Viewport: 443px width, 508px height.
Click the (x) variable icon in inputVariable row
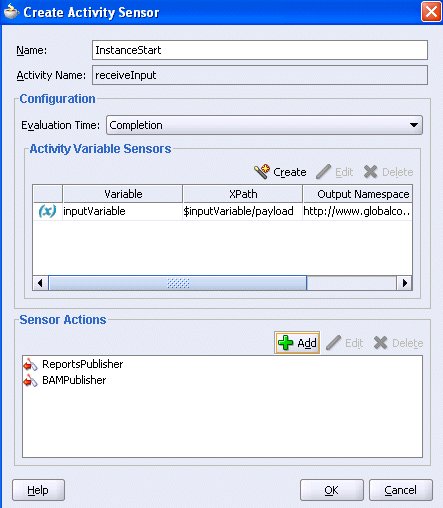click(47, 211)
